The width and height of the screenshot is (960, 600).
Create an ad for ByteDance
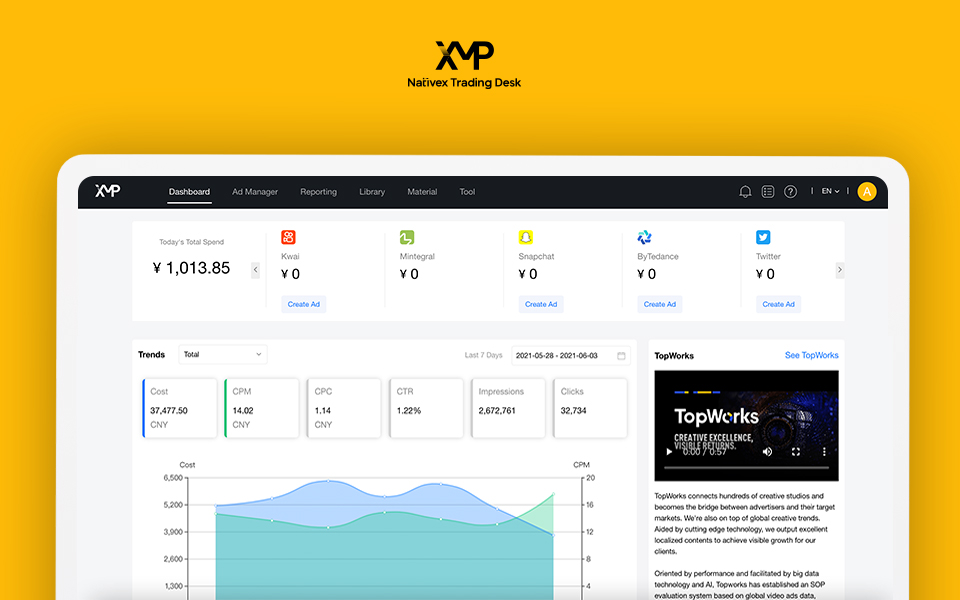coord(660,304)
